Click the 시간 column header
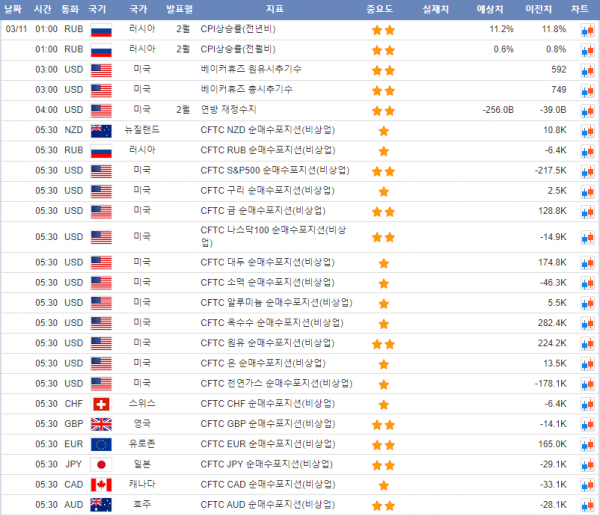Image resolution: width=600 pixels, height=516 pixels. tap(44, 8)
